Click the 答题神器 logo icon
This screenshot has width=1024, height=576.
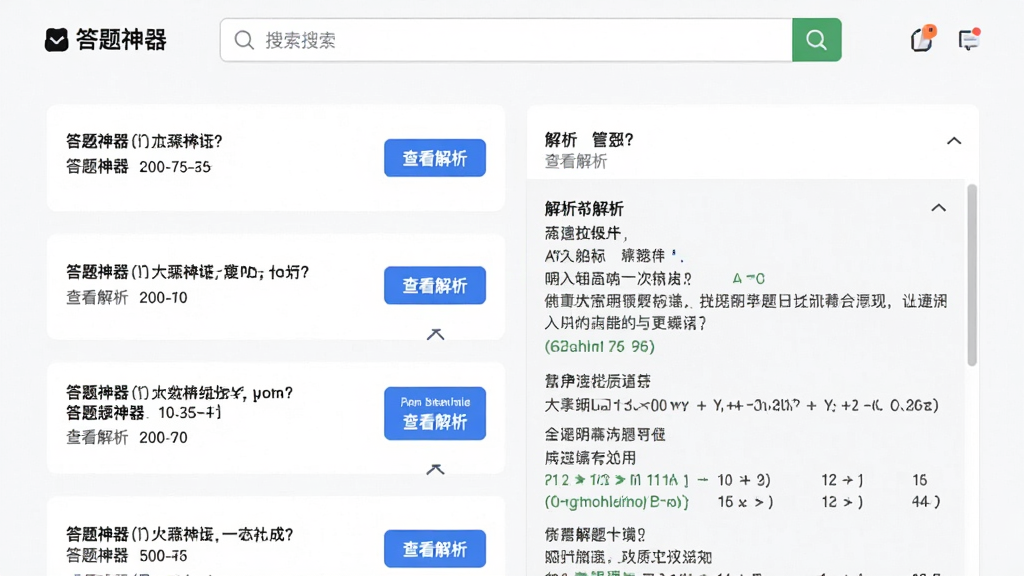point(57,40)
